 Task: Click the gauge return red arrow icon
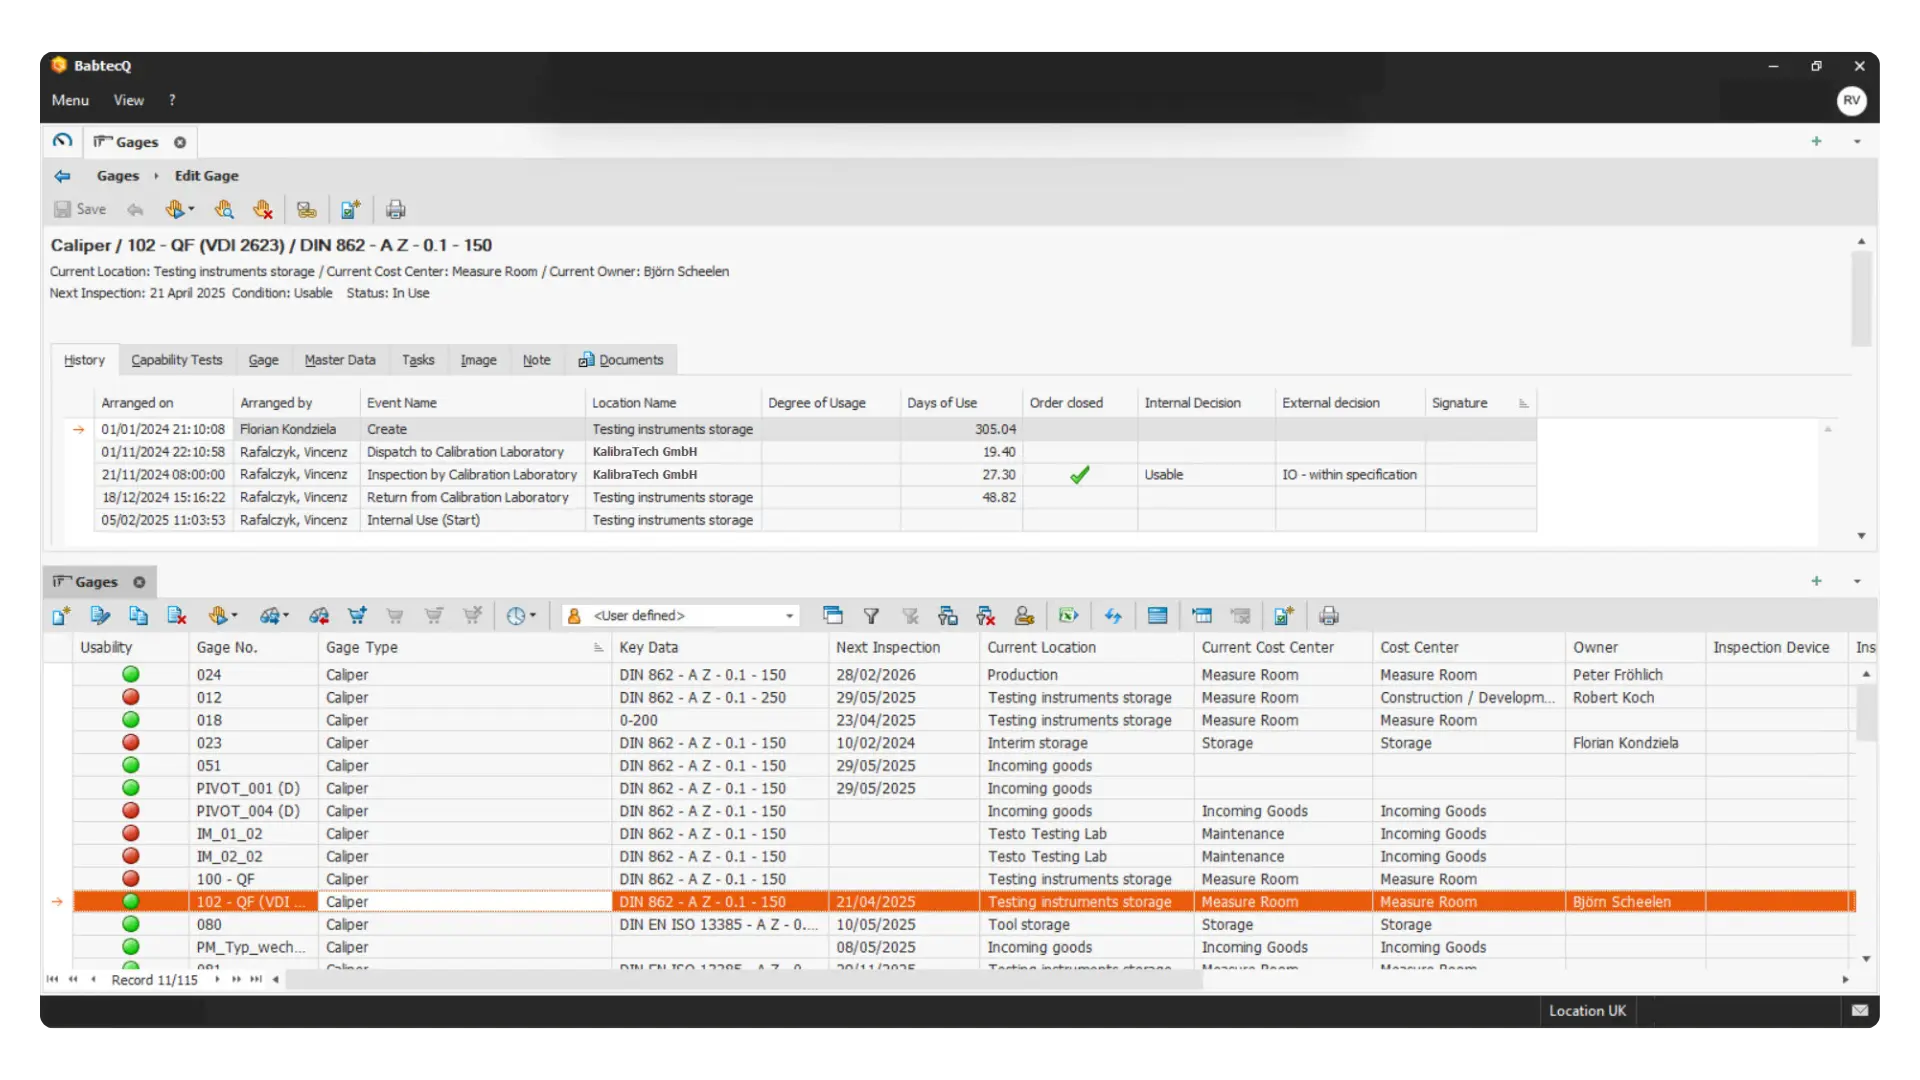coord(319,616)
